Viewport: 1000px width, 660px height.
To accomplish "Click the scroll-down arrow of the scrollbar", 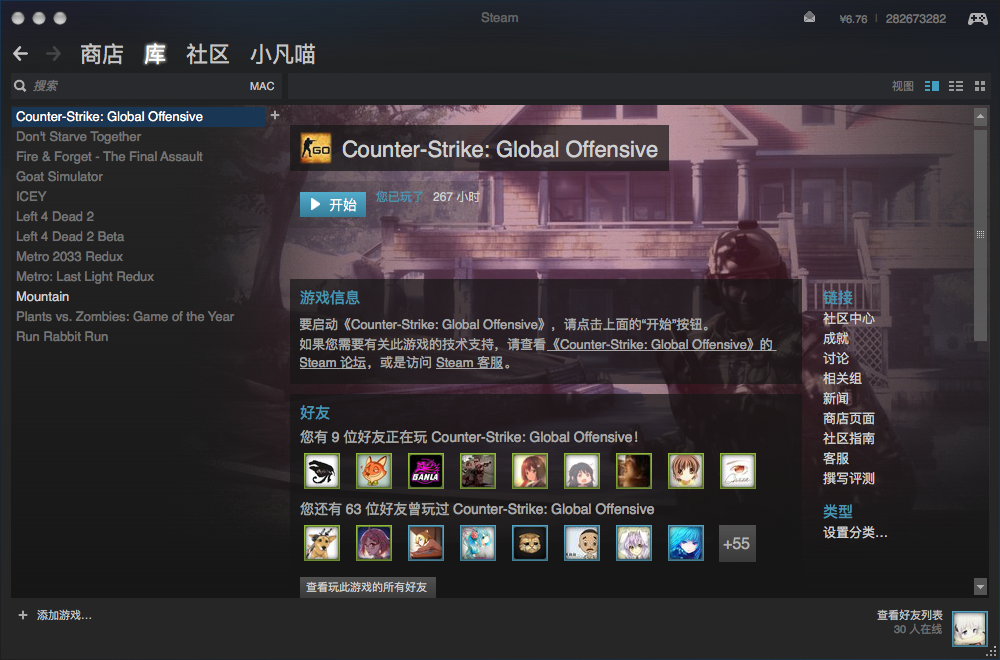I will pos(980,585).
